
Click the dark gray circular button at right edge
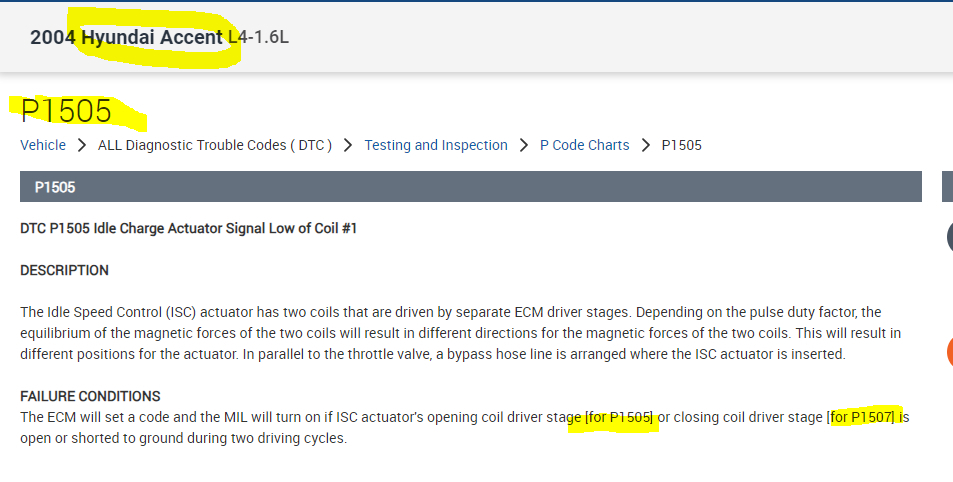(x=949, y=237)
